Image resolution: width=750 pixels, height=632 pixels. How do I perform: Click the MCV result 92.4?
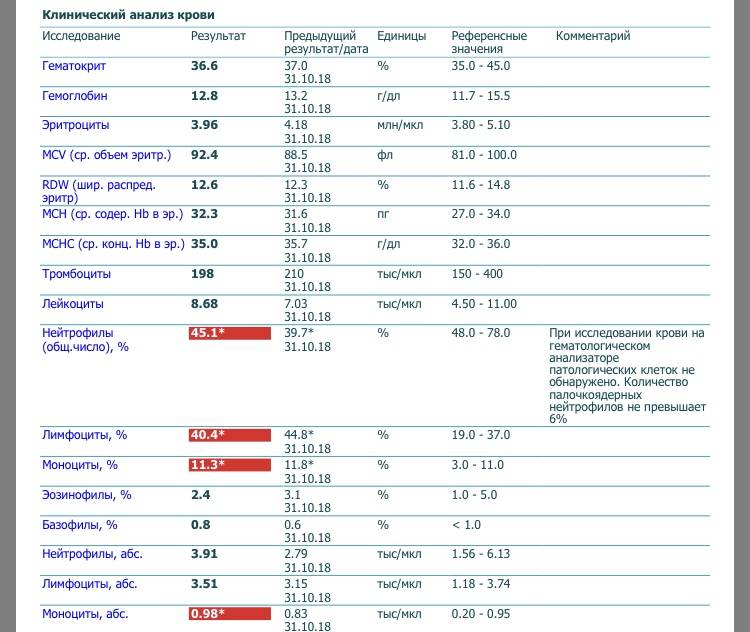click(x=204, y=155)
